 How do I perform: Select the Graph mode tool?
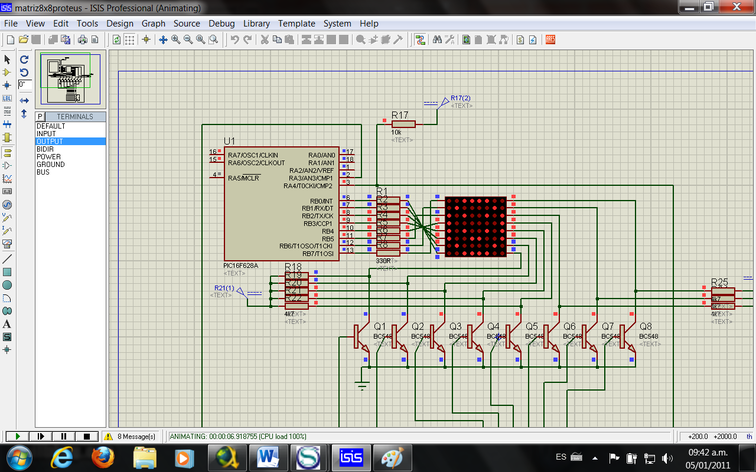tap(7, 178)
